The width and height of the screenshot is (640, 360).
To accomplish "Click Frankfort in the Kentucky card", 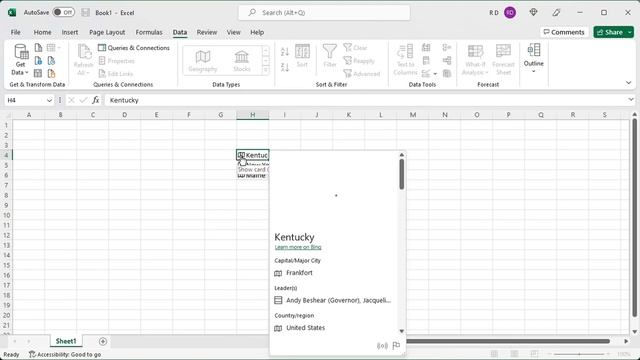I will pos(299,273).
